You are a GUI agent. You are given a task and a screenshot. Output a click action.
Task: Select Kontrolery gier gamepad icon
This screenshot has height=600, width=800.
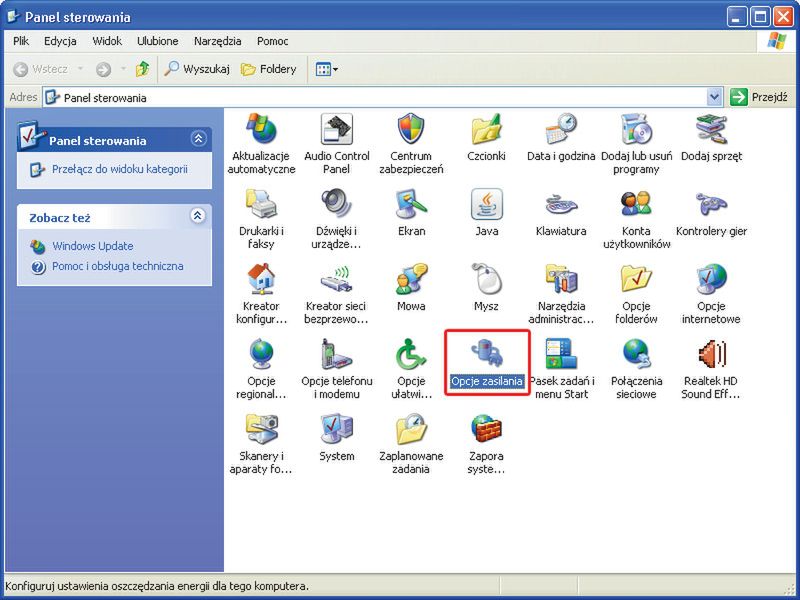pyautogui.click(x=711, y=204)
